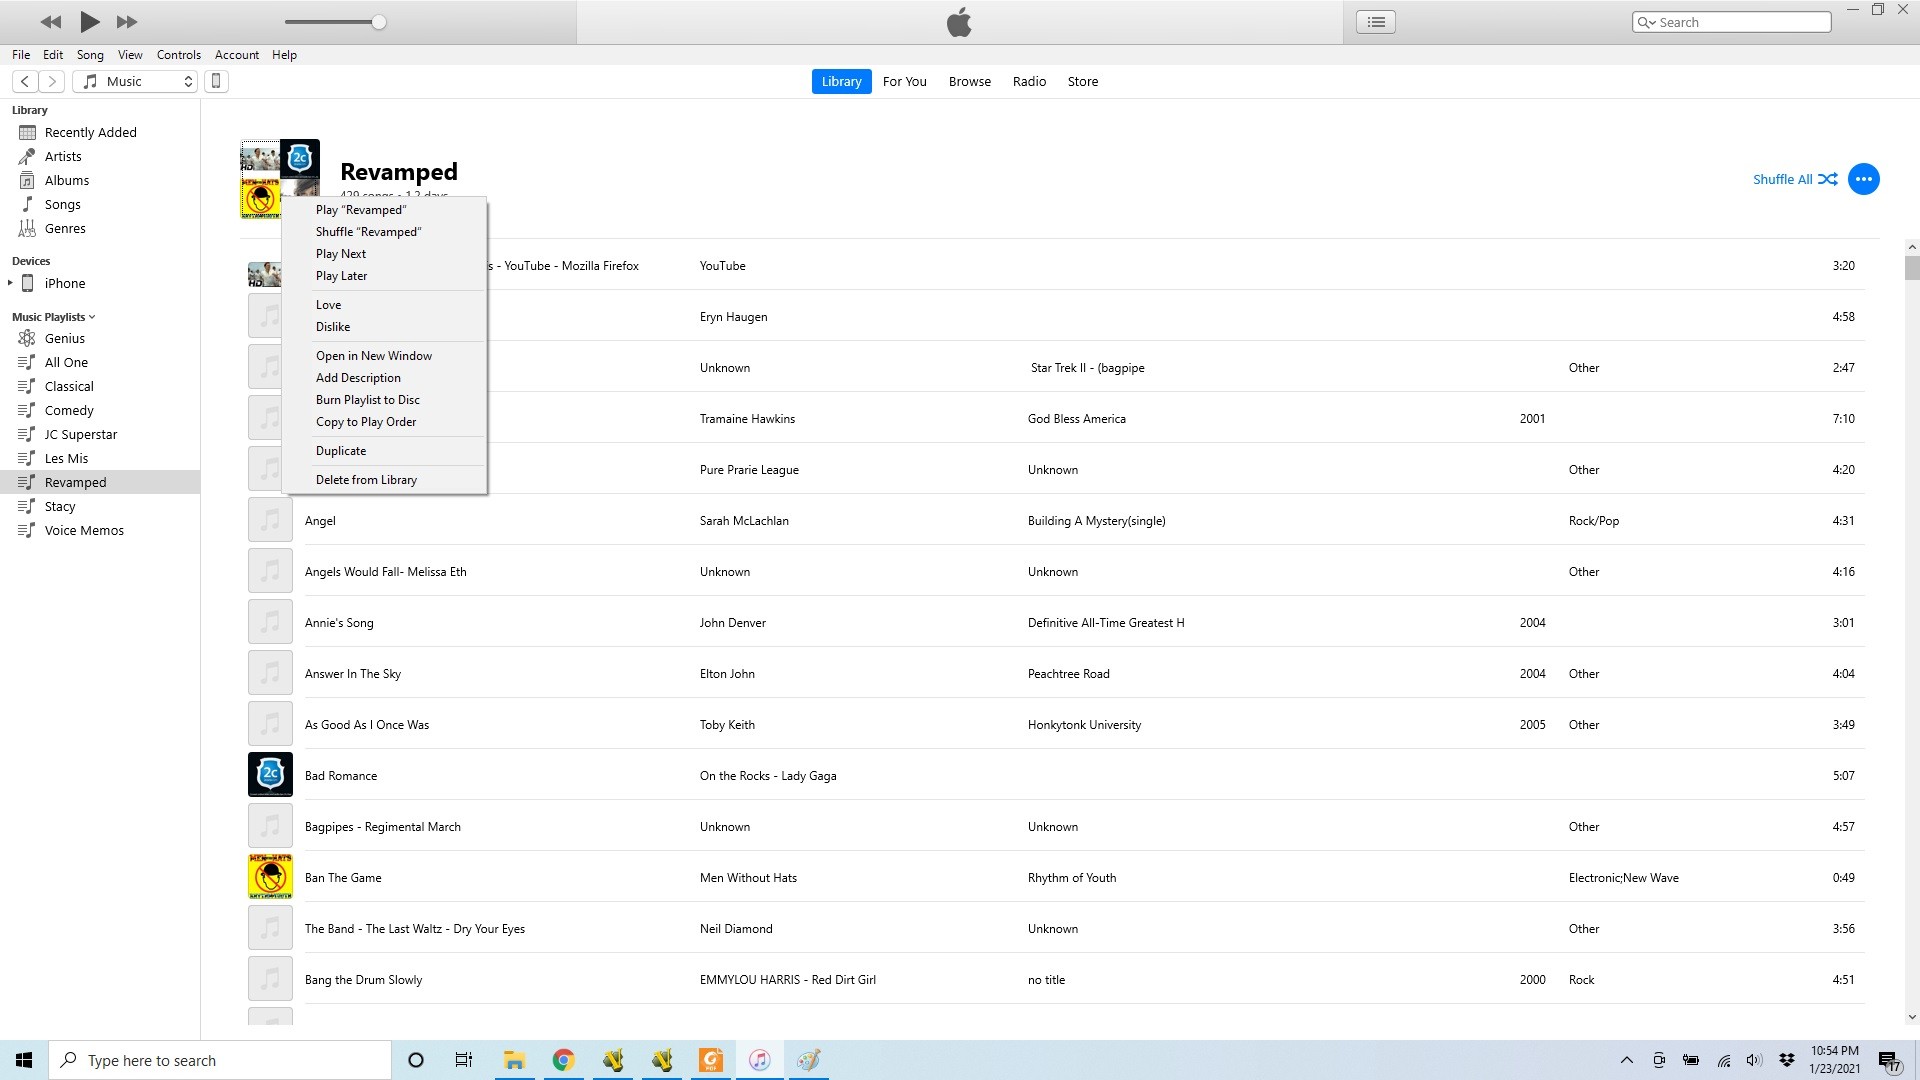Open the Music media type dropdown
Image resolution: width=1920 pixels, height=1080 pixels.
point(136,81)
